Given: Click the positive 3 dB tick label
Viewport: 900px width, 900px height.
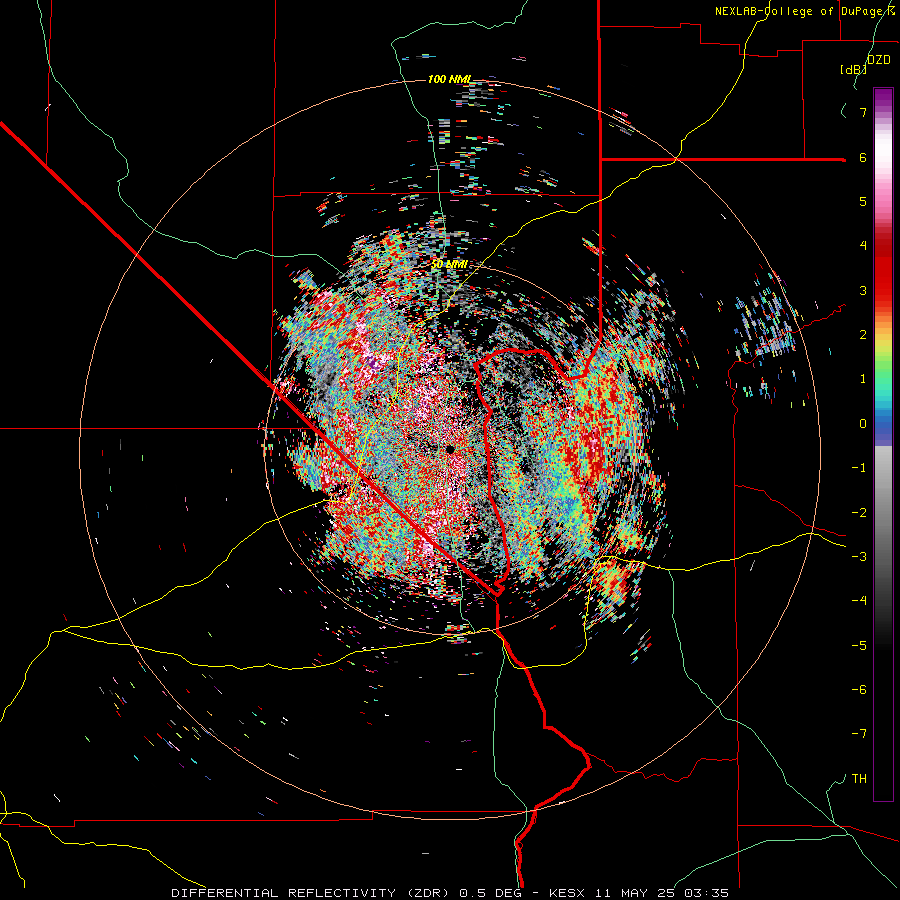Looking at the screenshot, I should [x=863, y=290].
